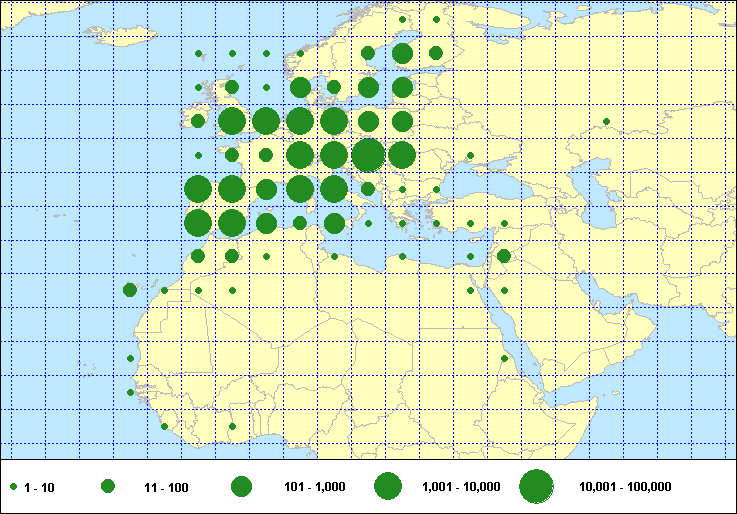Click the smallest legend circle for 1 - 10
Screen dimensions: 737x514
point(14,486)
